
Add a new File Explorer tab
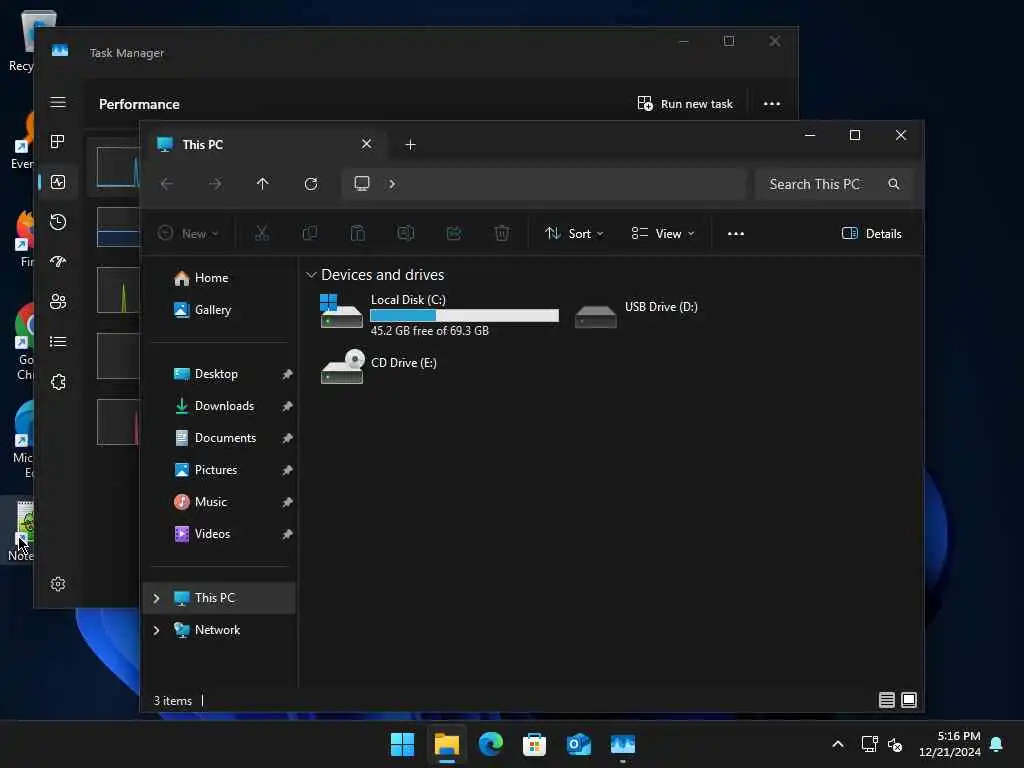[x=410, y=144]
